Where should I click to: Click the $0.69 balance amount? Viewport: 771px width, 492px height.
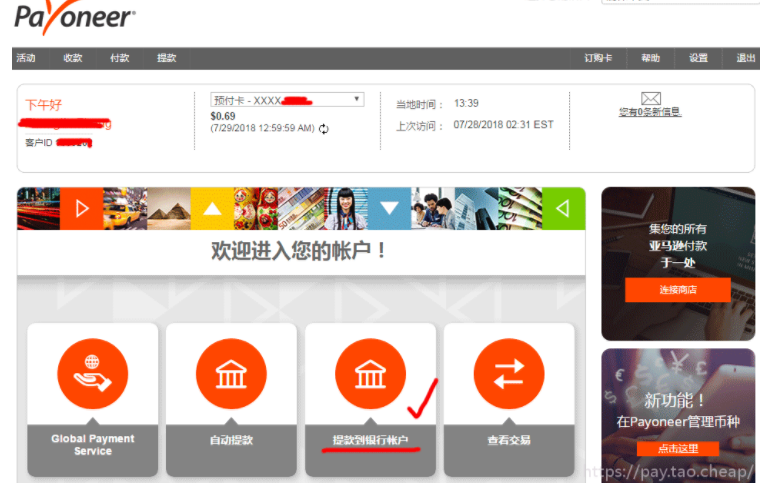(x=223, y=116)
